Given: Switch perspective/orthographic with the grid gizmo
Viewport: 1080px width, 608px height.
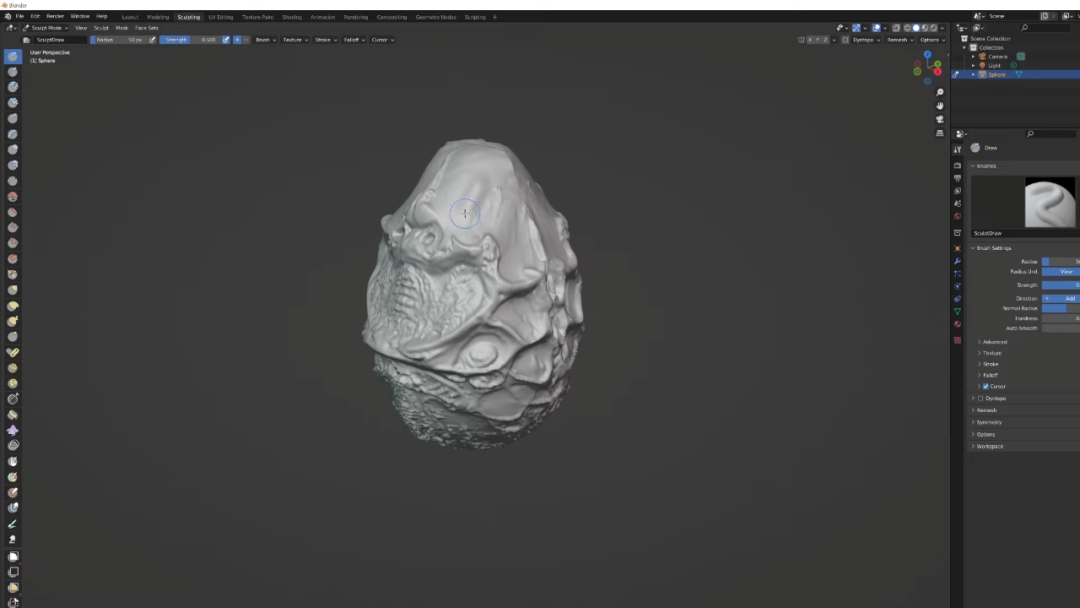Looking at the screenshot, I should click(x=939, y=134).
